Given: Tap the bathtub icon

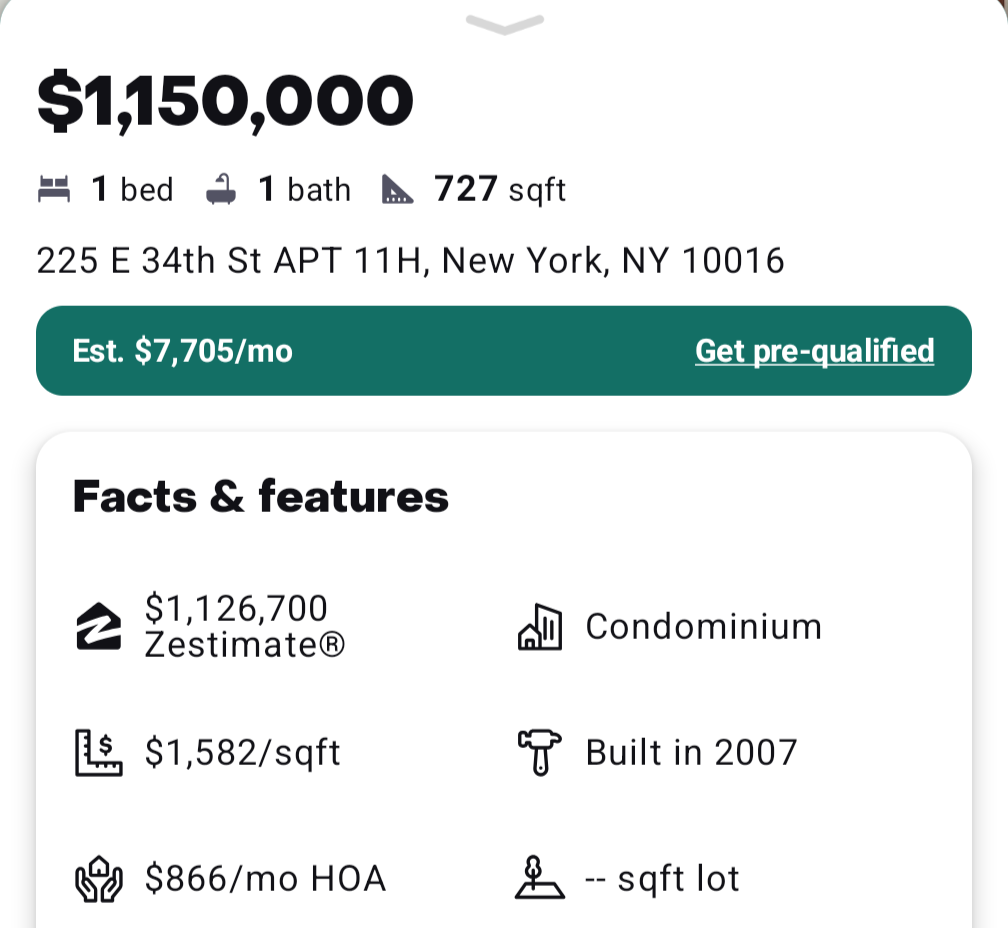Looking at the screenshot, I should pos(220,189).
